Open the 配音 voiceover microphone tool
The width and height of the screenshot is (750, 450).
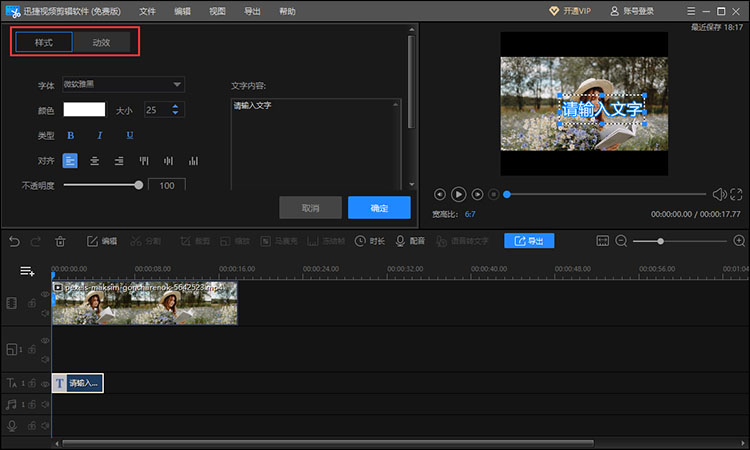point(410,241)
